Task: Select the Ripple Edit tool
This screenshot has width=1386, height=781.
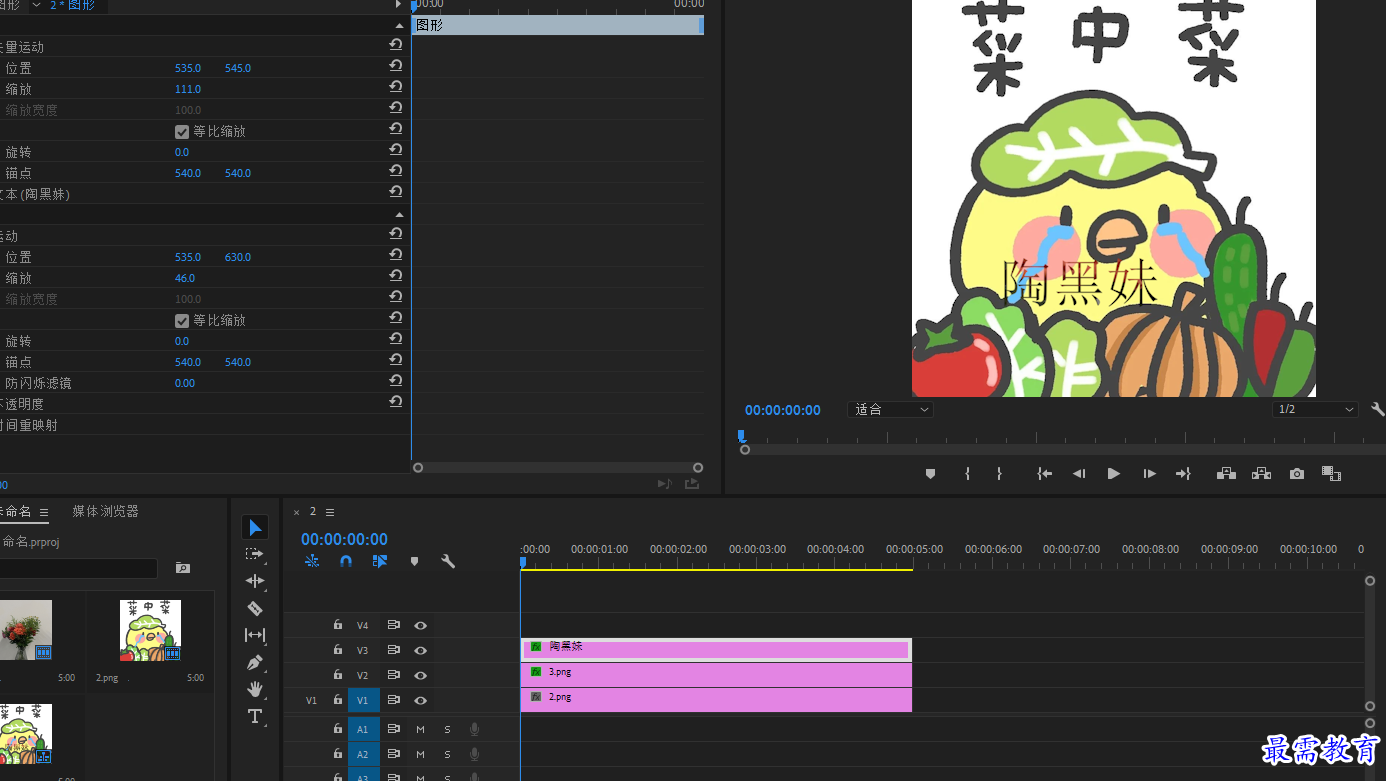Action: [255, 581]
